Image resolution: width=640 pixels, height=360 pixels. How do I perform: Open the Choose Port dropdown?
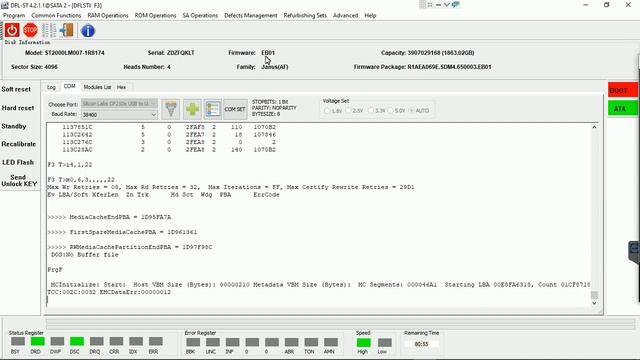pyautogui.click(x=119, y=104)
